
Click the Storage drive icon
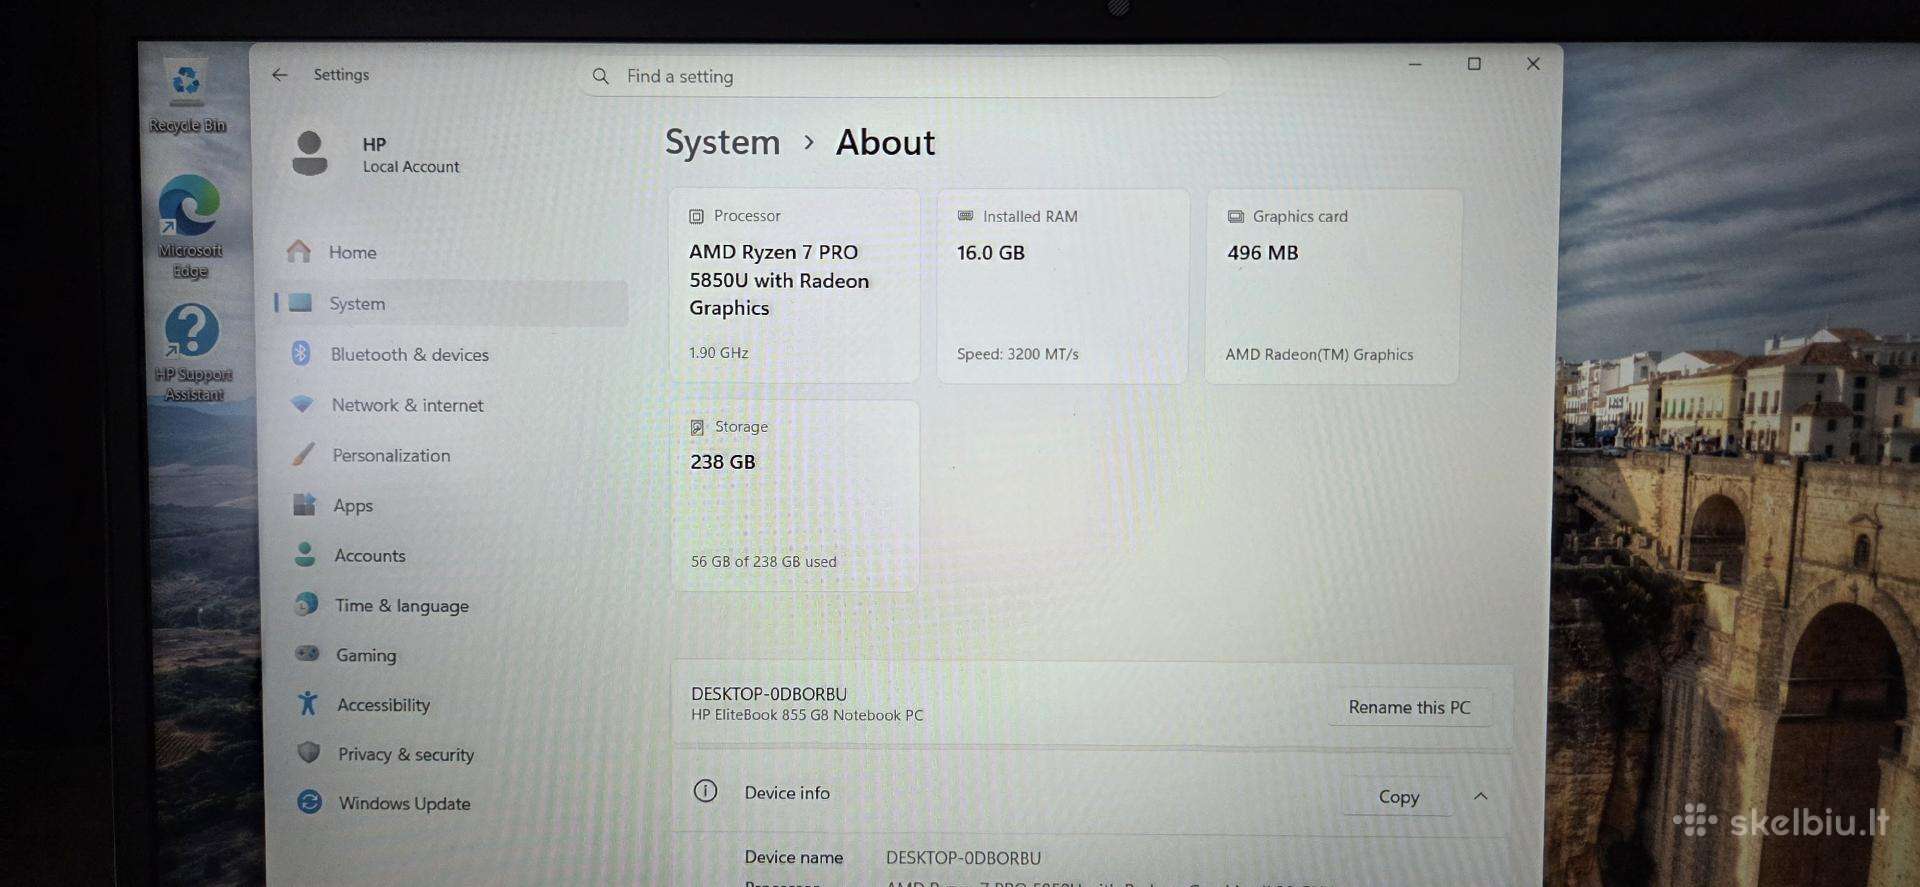tap(697, 427)
